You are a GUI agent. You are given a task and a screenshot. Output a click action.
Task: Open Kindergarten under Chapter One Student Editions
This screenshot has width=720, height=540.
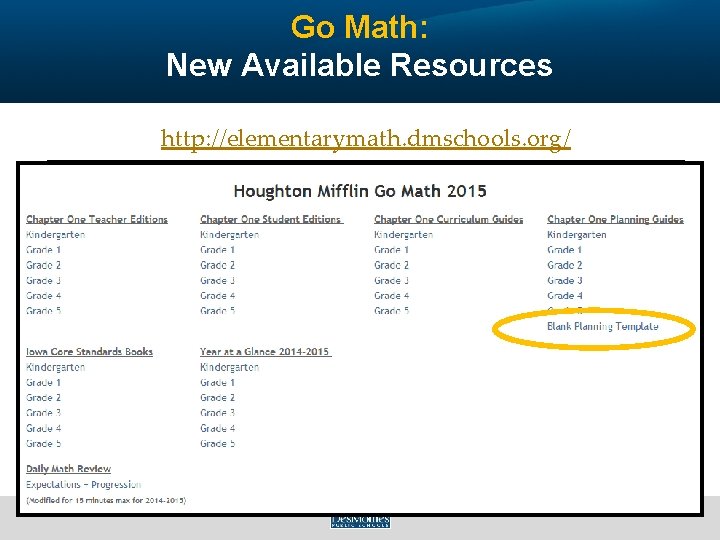(230, 235)
